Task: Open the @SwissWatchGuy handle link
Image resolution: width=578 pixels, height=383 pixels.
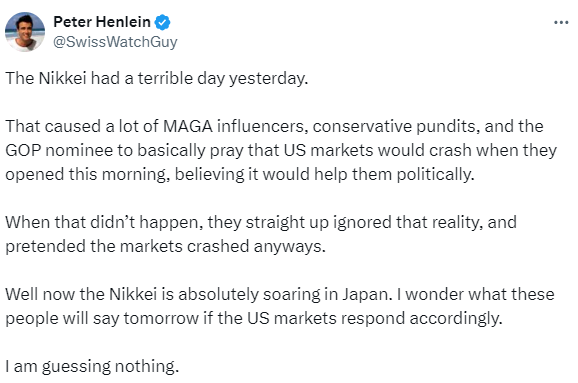Action: 115,42
